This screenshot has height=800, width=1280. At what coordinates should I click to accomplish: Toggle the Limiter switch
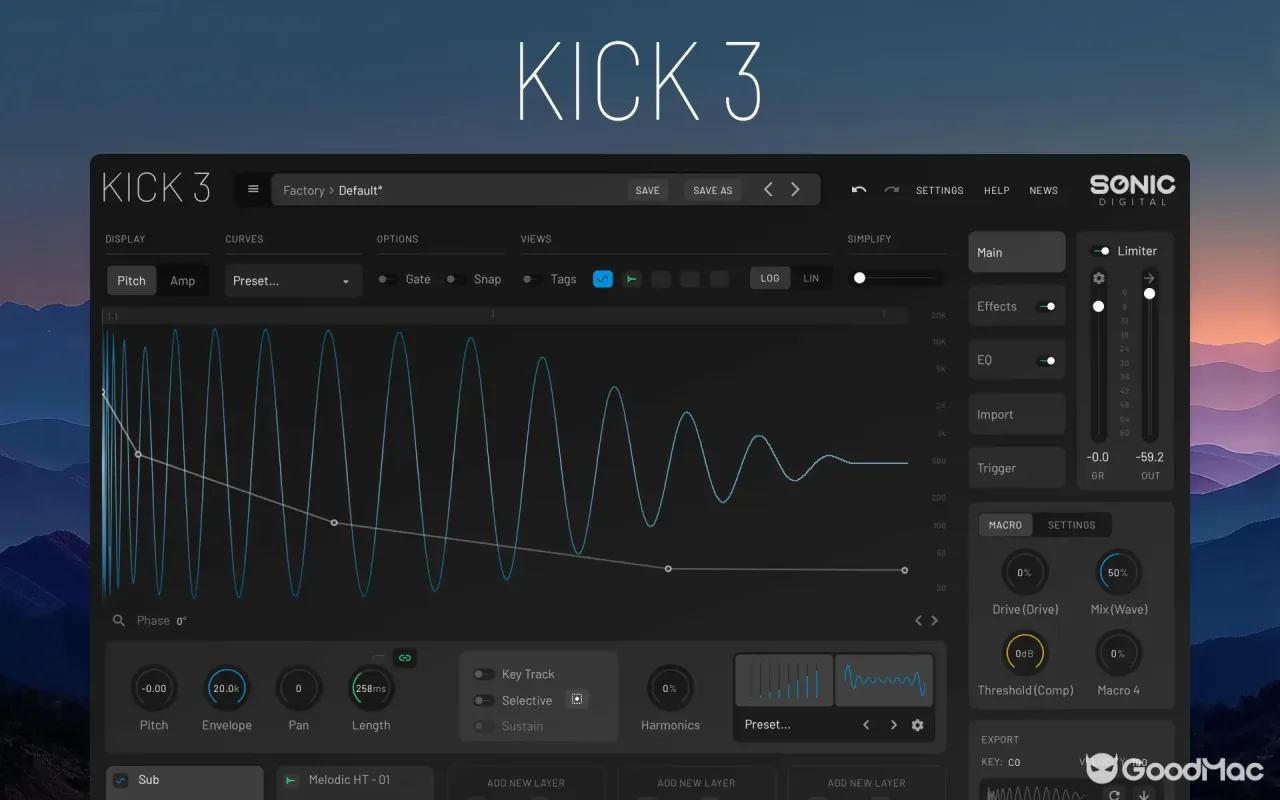coord(1099,251)
